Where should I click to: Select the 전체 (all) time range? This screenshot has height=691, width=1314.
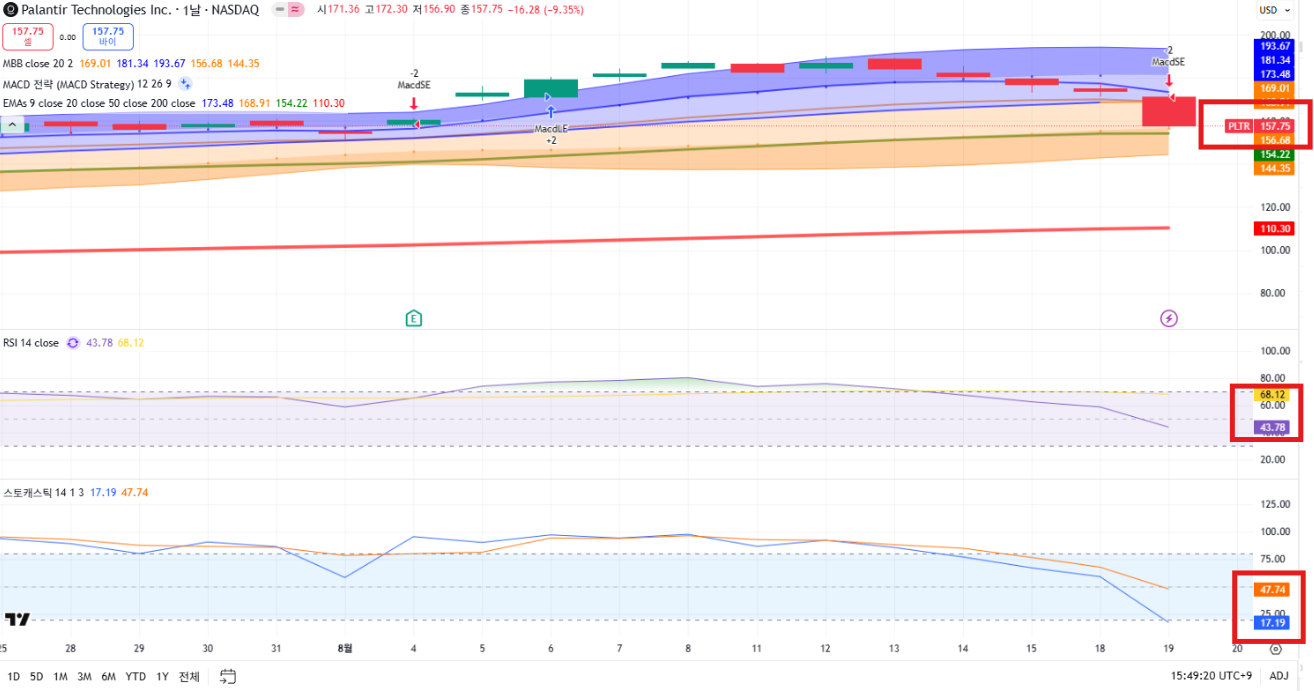189,677
